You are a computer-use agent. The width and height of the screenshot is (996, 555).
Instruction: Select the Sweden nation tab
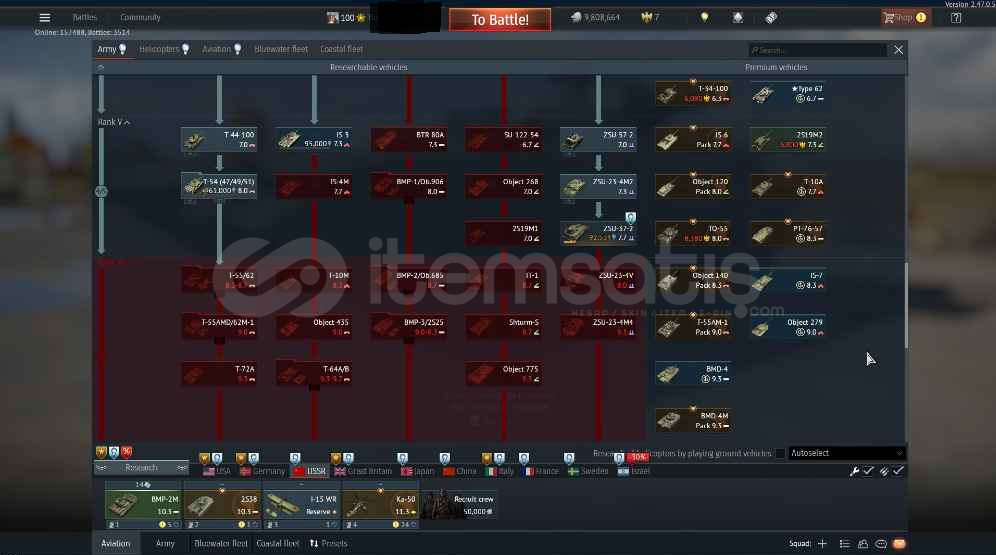tap(588, 471)
